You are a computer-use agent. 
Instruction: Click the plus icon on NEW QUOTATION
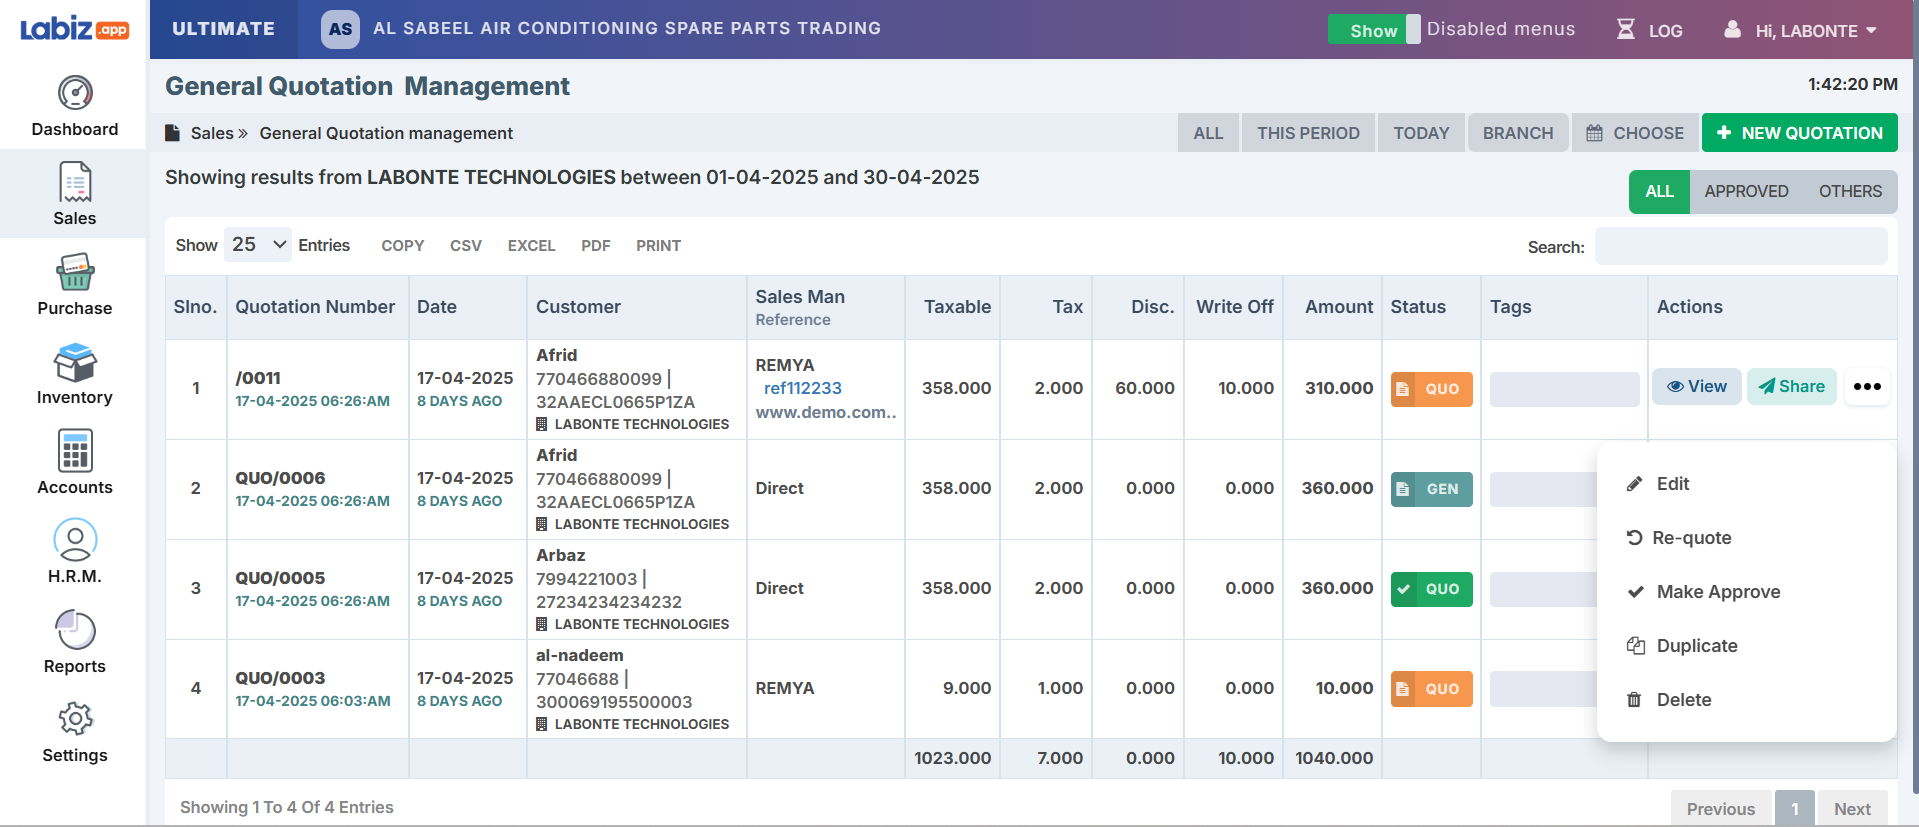tap(1724, 133)
